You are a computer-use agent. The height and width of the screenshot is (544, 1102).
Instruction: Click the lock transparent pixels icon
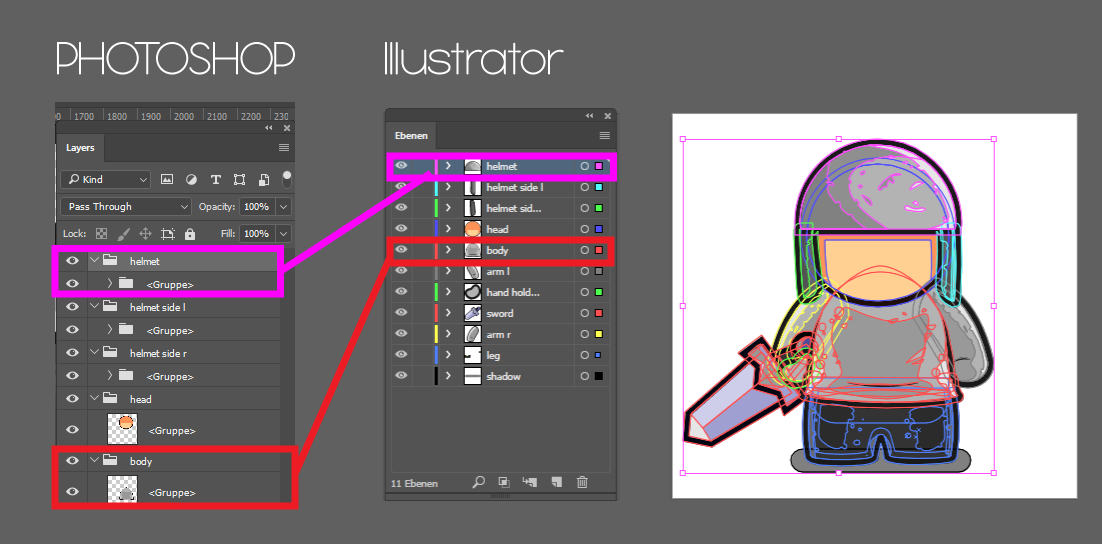coord(102,233)
